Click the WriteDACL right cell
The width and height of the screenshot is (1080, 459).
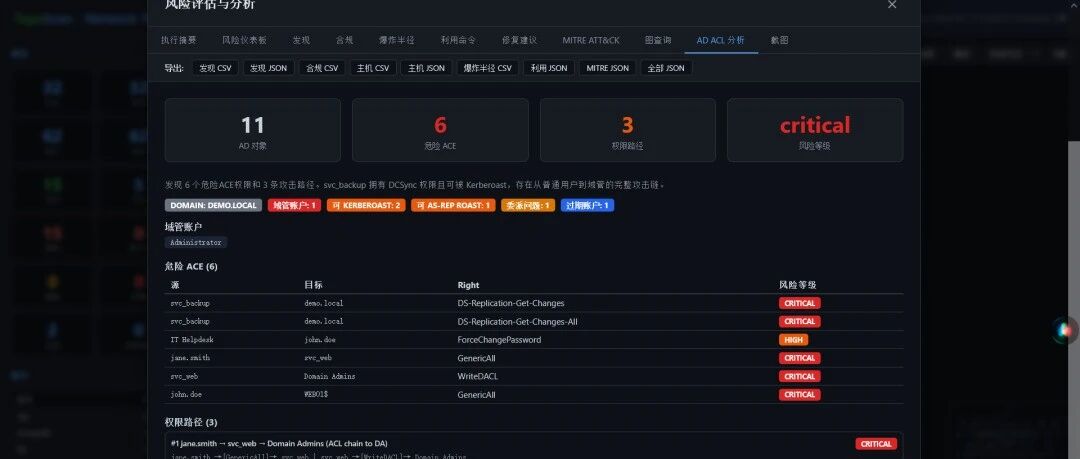pos(477,376)
